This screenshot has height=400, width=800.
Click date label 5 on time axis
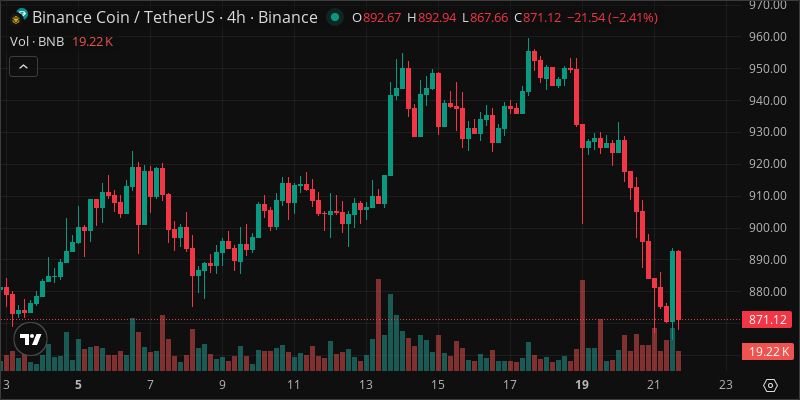pos(78,385)
